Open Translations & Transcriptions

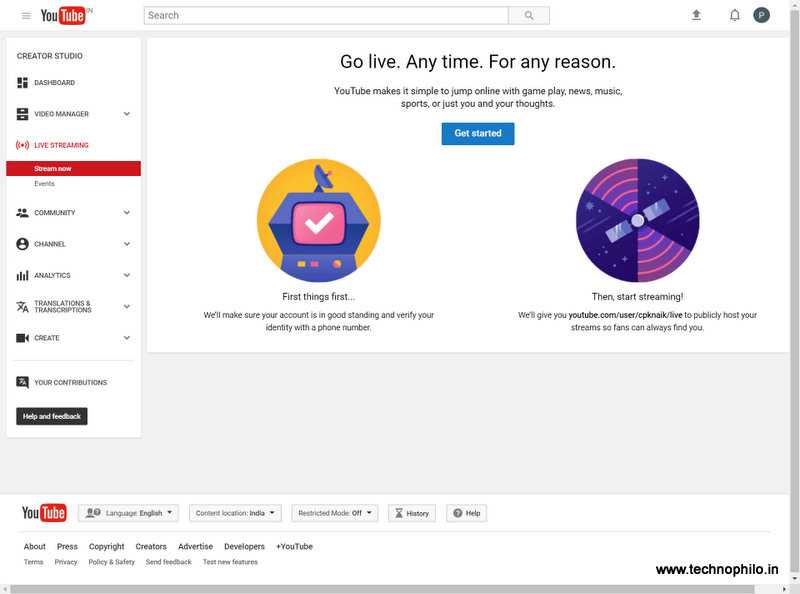[20, 306]
